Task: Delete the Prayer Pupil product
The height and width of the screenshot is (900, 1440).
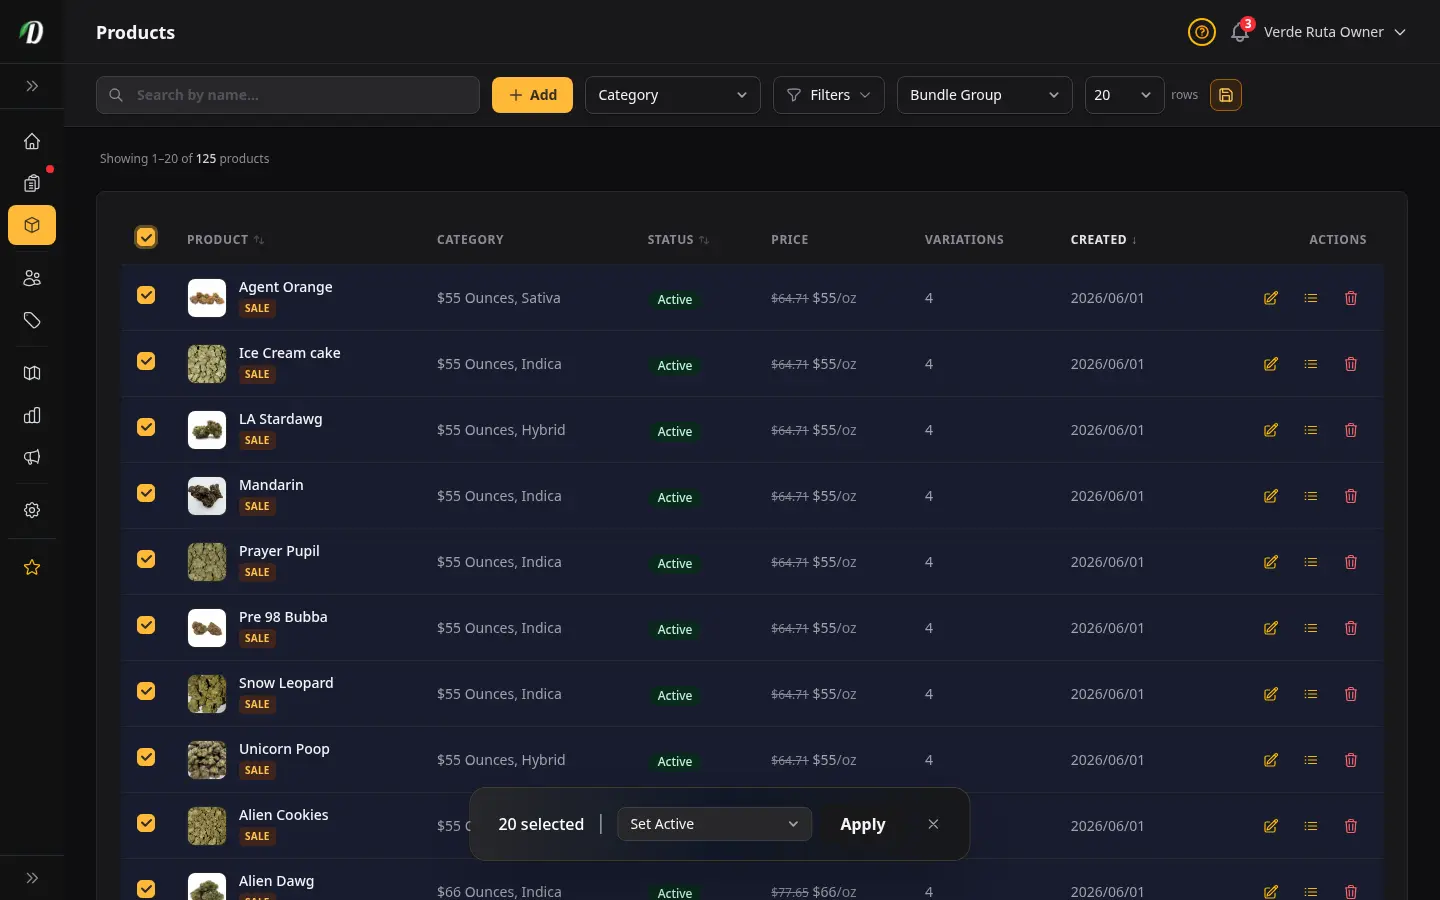Action: [x=1351, y=562]
